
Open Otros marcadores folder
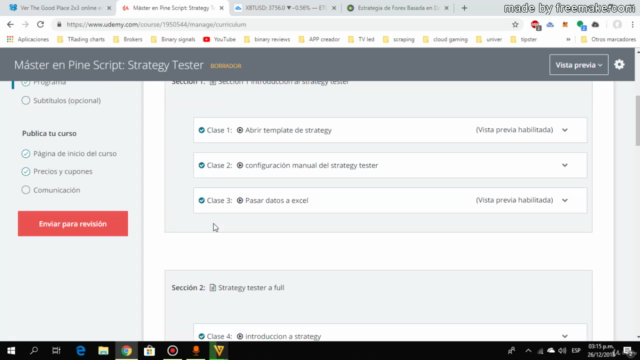click(x=608, y=39)
